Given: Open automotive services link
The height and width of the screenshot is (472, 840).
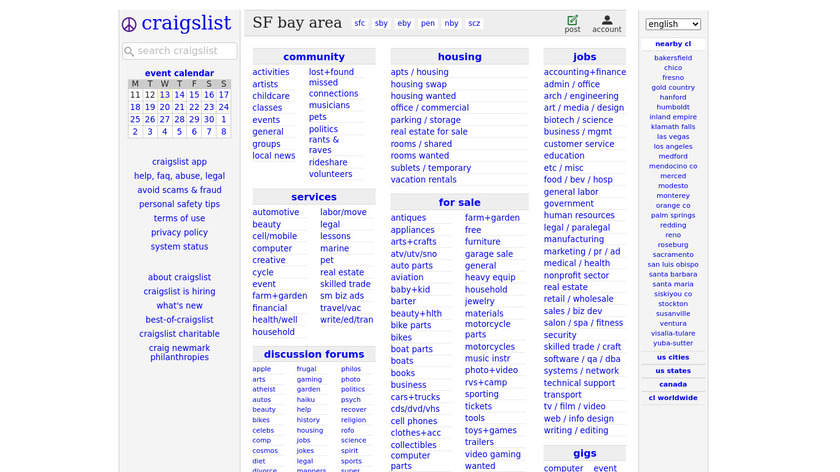Looking at the screenshot, I should click(275, 212).
